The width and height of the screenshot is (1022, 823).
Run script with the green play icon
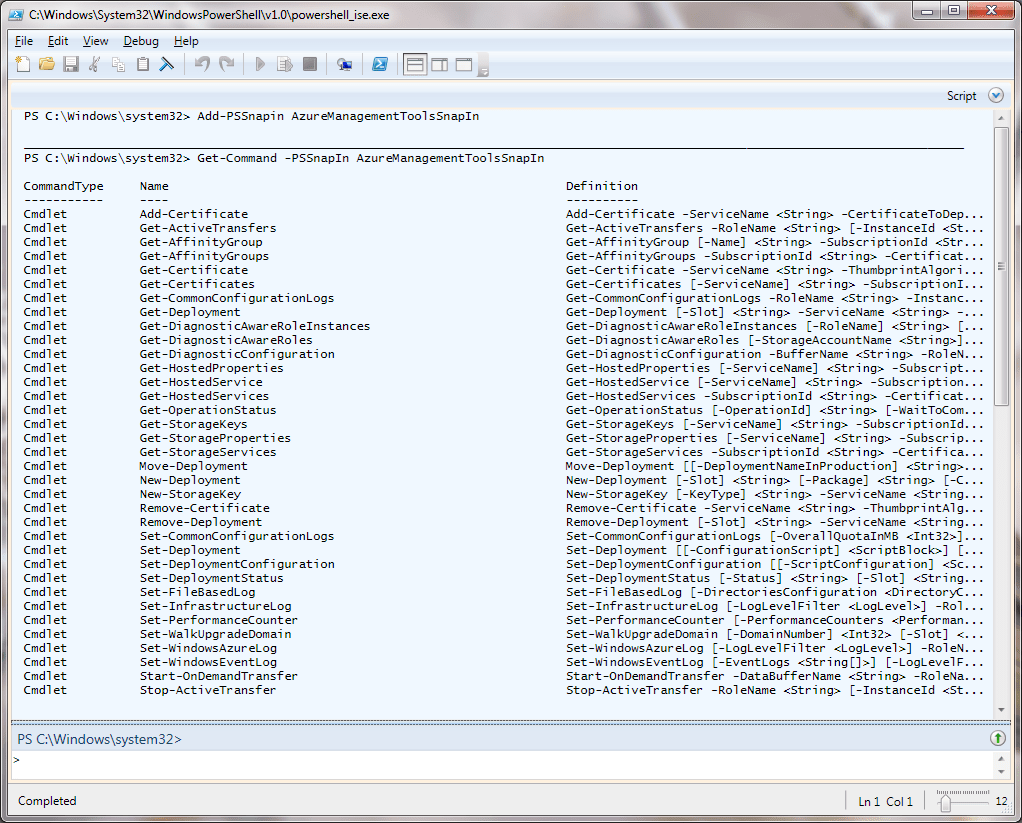coord(260,64)
